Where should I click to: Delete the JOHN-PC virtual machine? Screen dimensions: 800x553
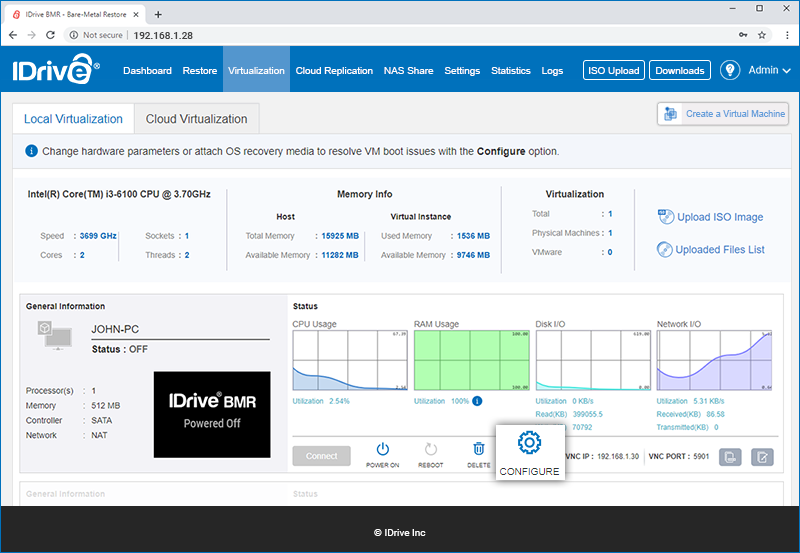479,455
